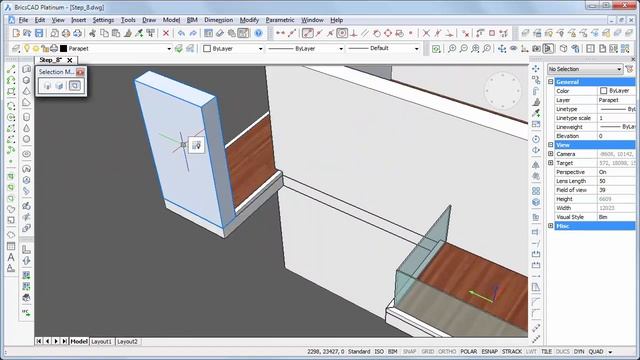Toggle QUAD in the status bar
The height and width of the screenshot is (360, 640).
click(596, 351)
